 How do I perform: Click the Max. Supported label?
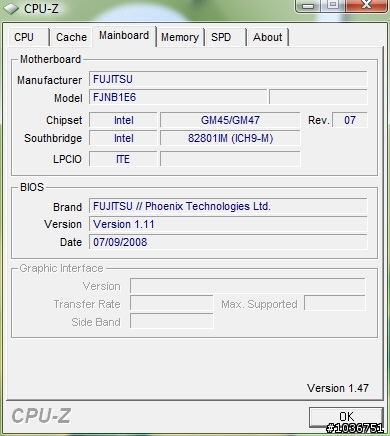(x=259, y=304)
